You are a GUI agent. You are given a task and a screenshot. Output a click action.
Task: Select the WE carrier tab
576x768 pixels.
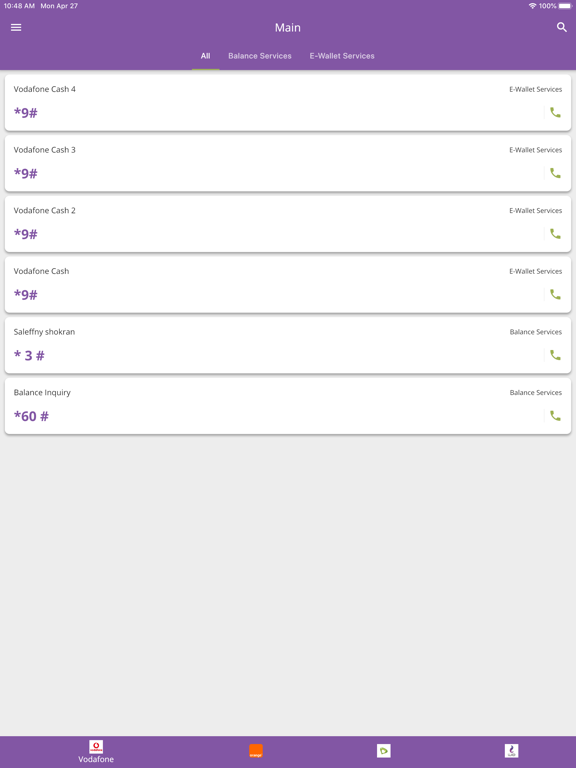tap(511, 751)
